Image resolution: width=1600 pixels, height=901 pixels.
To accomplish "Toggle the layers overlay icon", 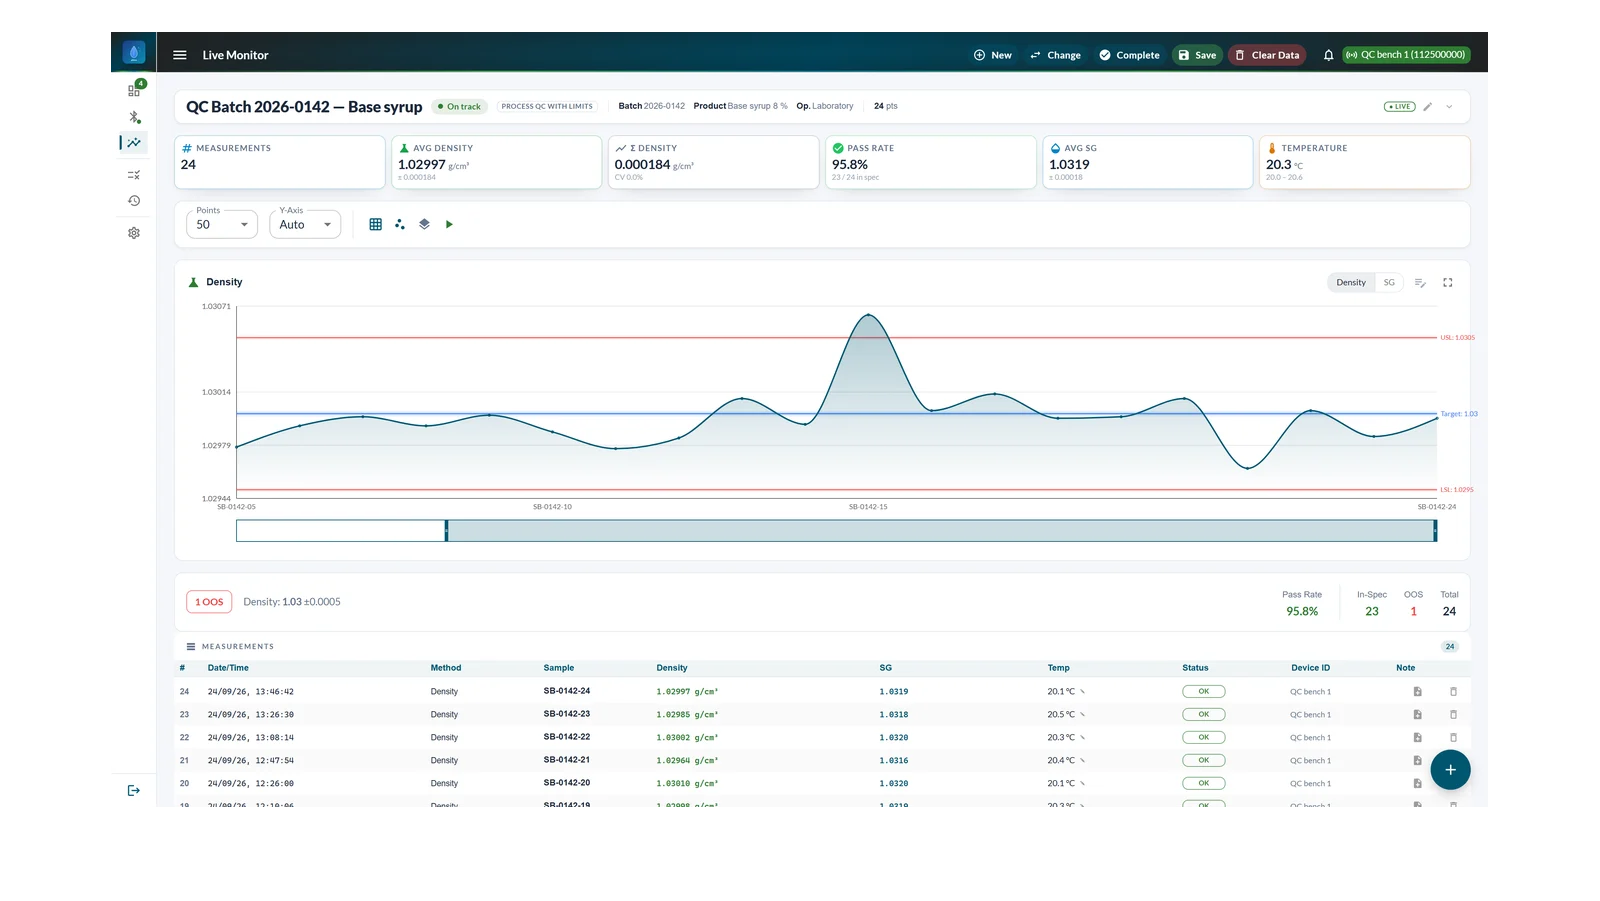I will point(424,225).
